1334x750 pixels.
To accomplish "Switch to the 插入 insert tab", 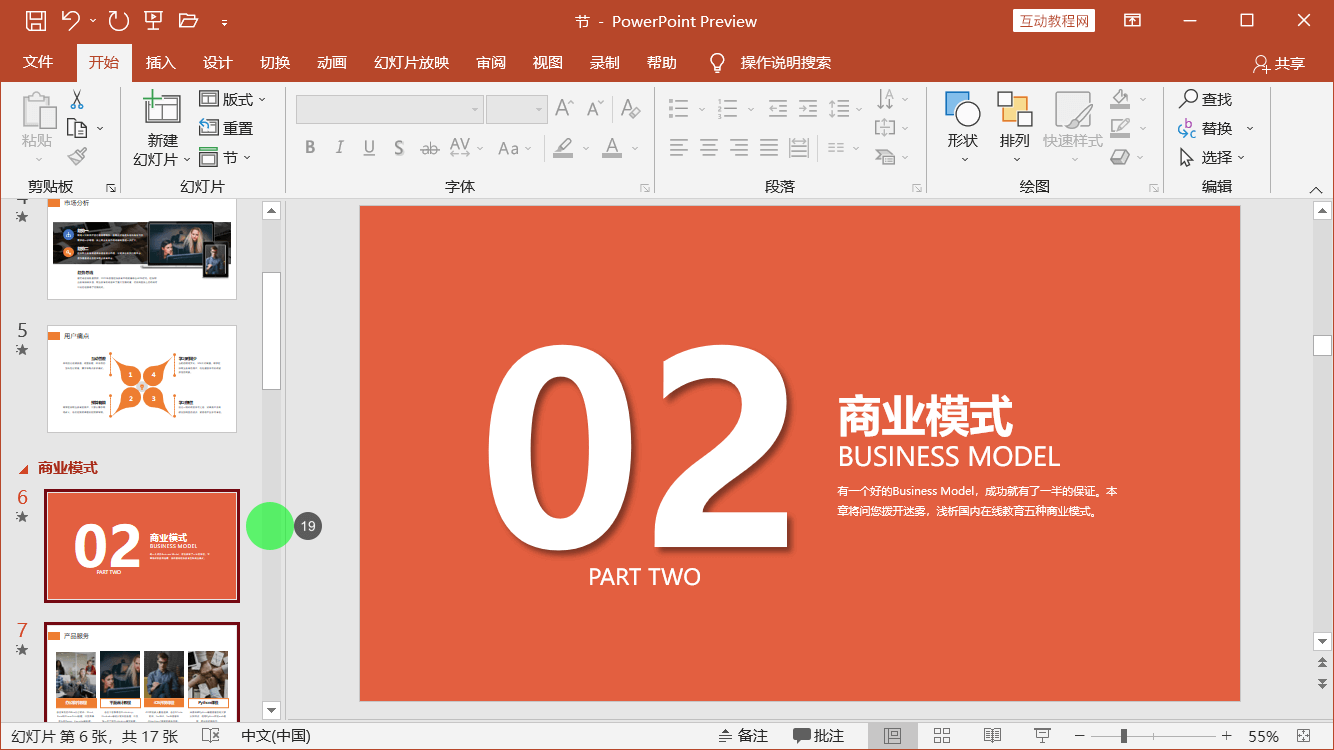I will click(x=160, y=62).
